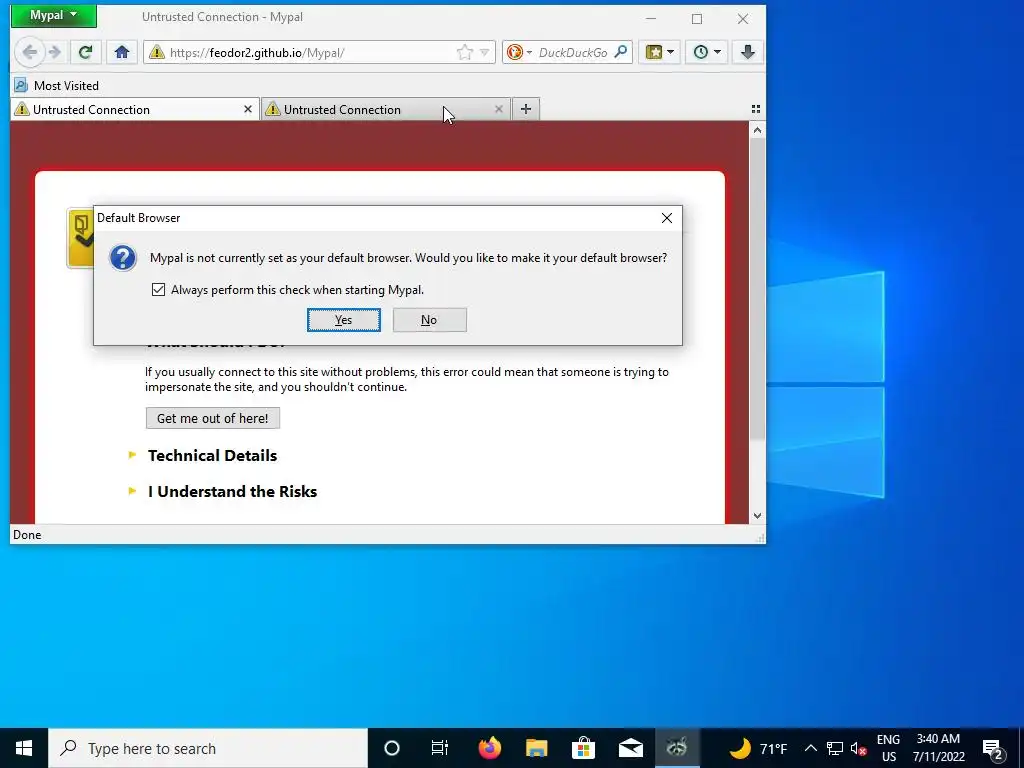Go to the Home page
This screenshot has width=1024, height=768.
[121, 52]
